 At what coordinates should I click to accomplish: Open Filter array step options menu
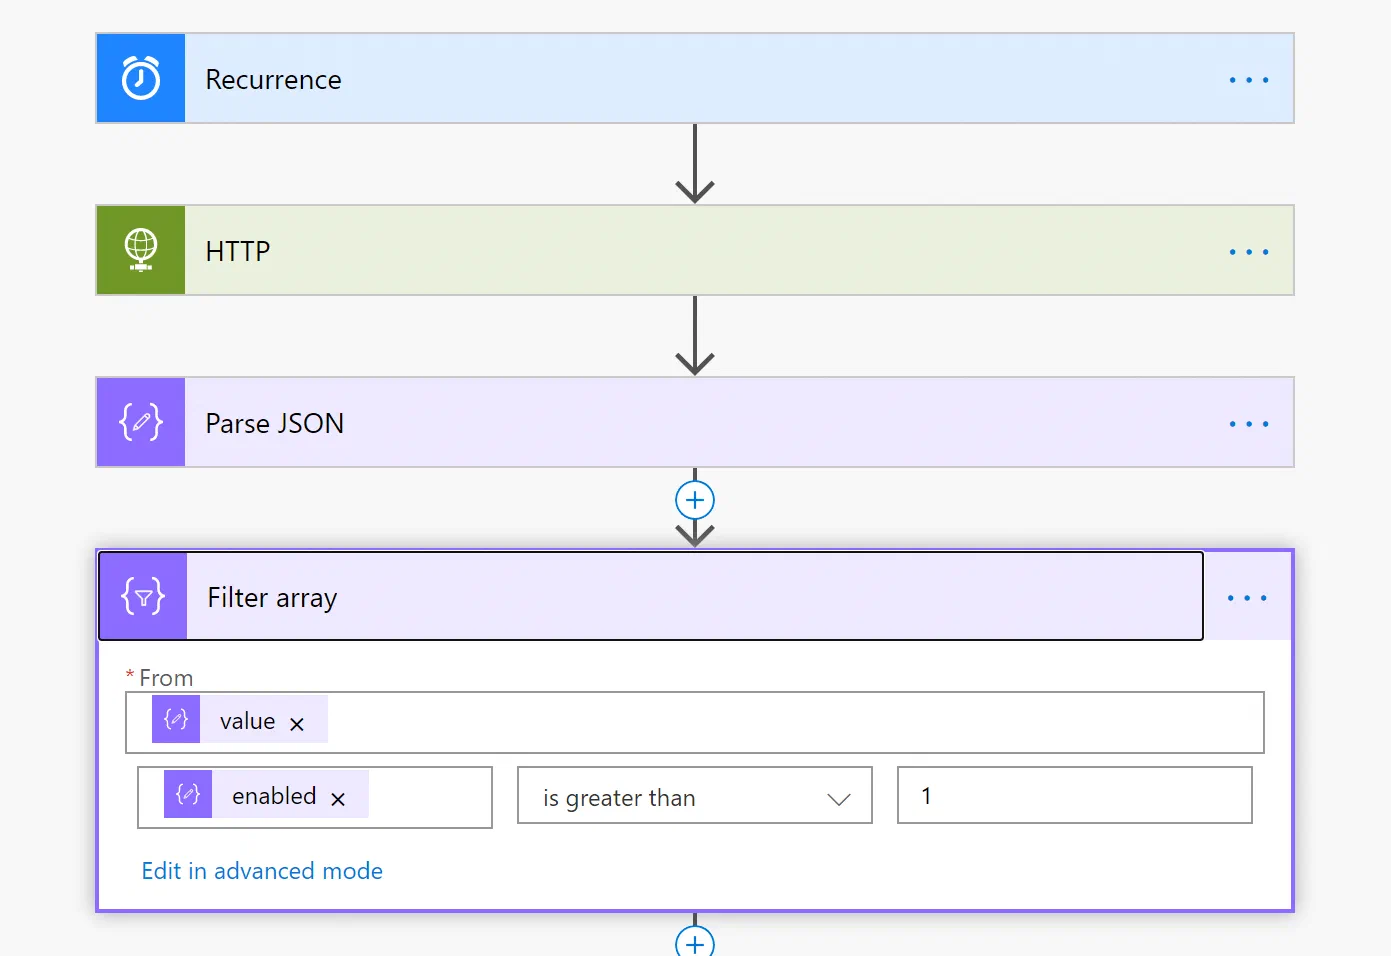click(1247, 597)
